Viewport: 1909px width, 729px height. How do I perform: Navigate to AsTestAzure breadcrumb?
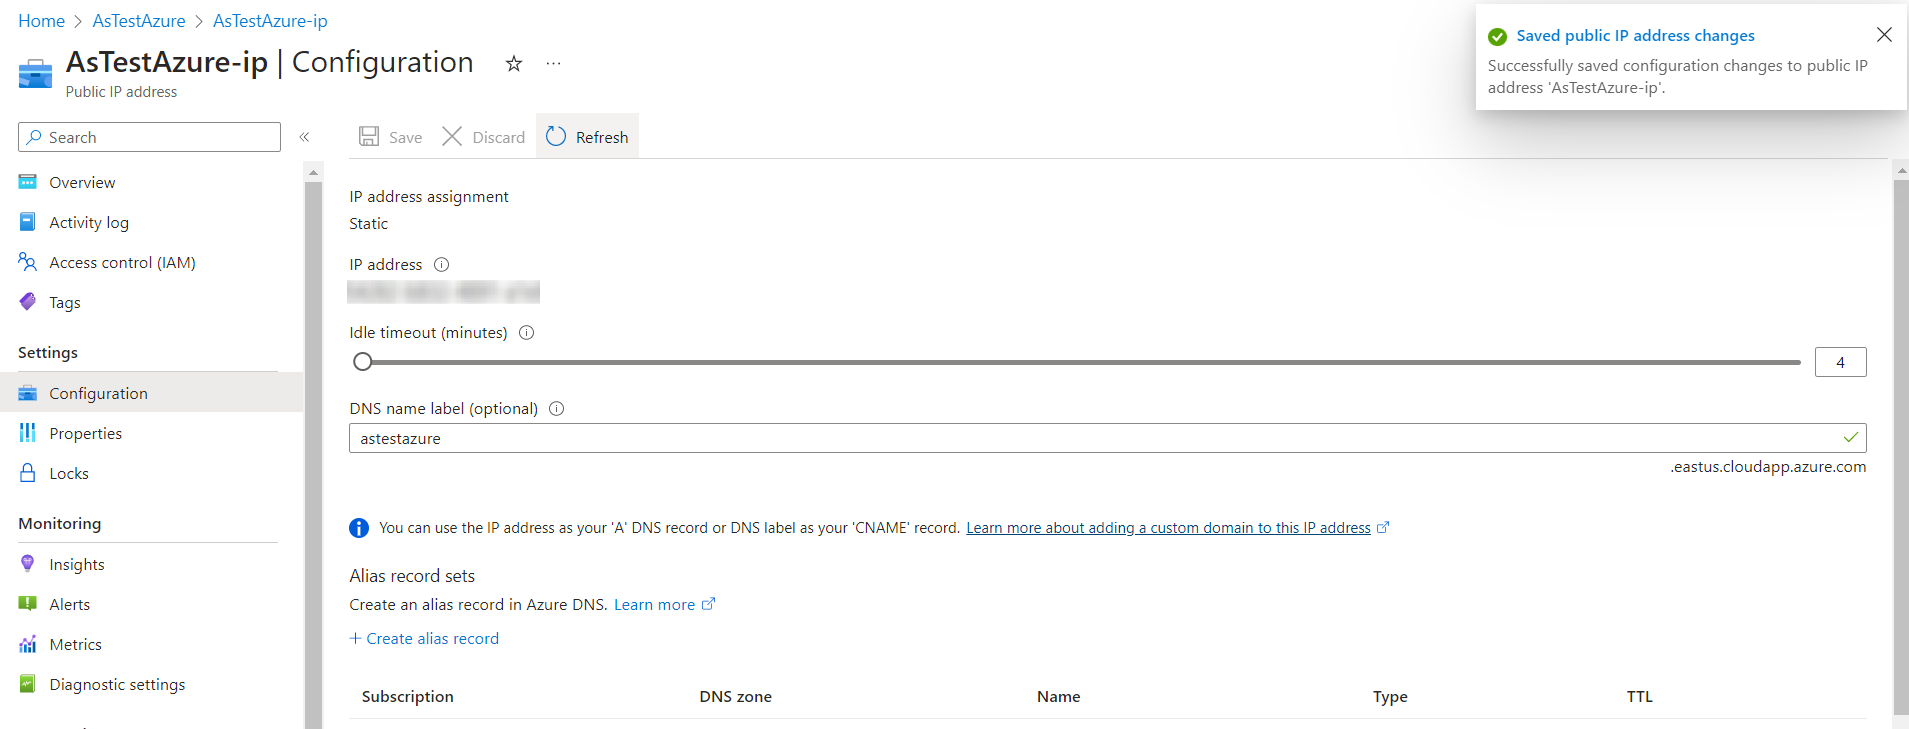[x=139, y=21]
